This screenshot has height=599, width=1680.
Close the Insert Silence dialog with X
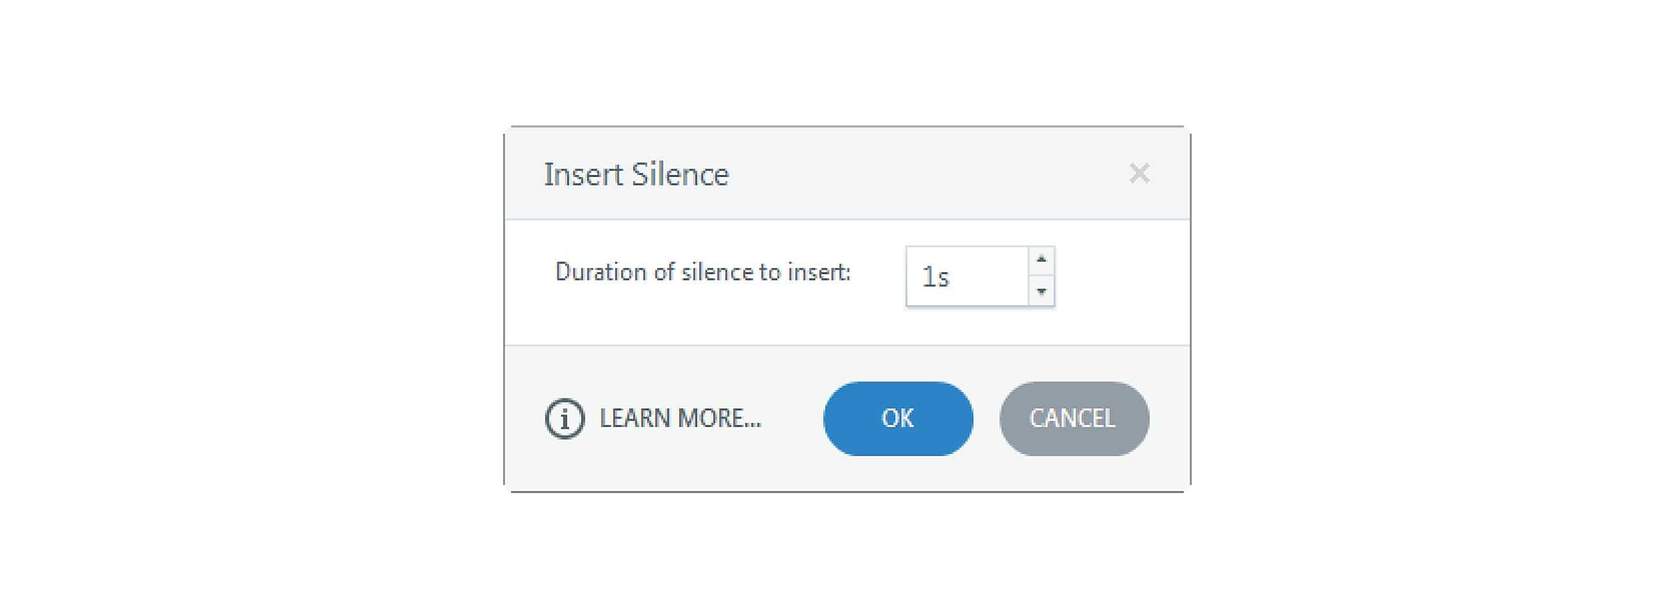pos(1139,173)
